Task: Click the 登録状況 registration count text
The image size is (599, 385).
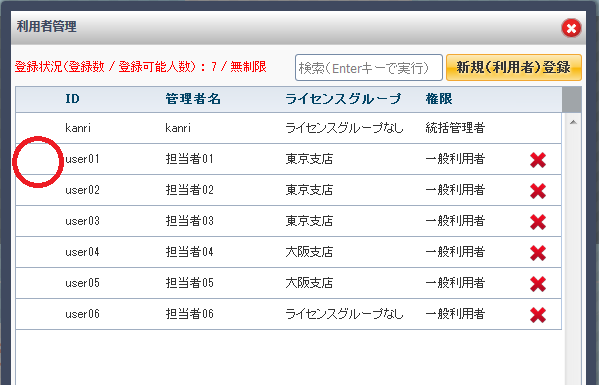Action: pos(141,67)
